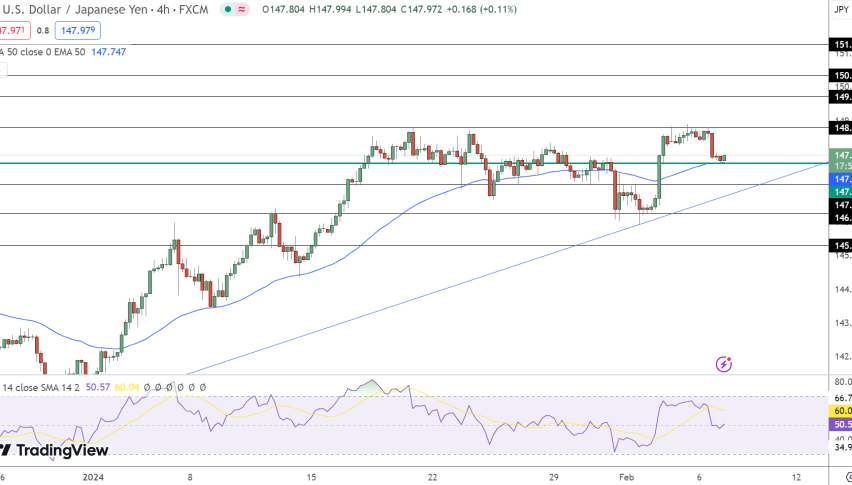Click the RSI value 50.57 in legend
Viewport: 852px width, 485px height.
pos(98,387)
